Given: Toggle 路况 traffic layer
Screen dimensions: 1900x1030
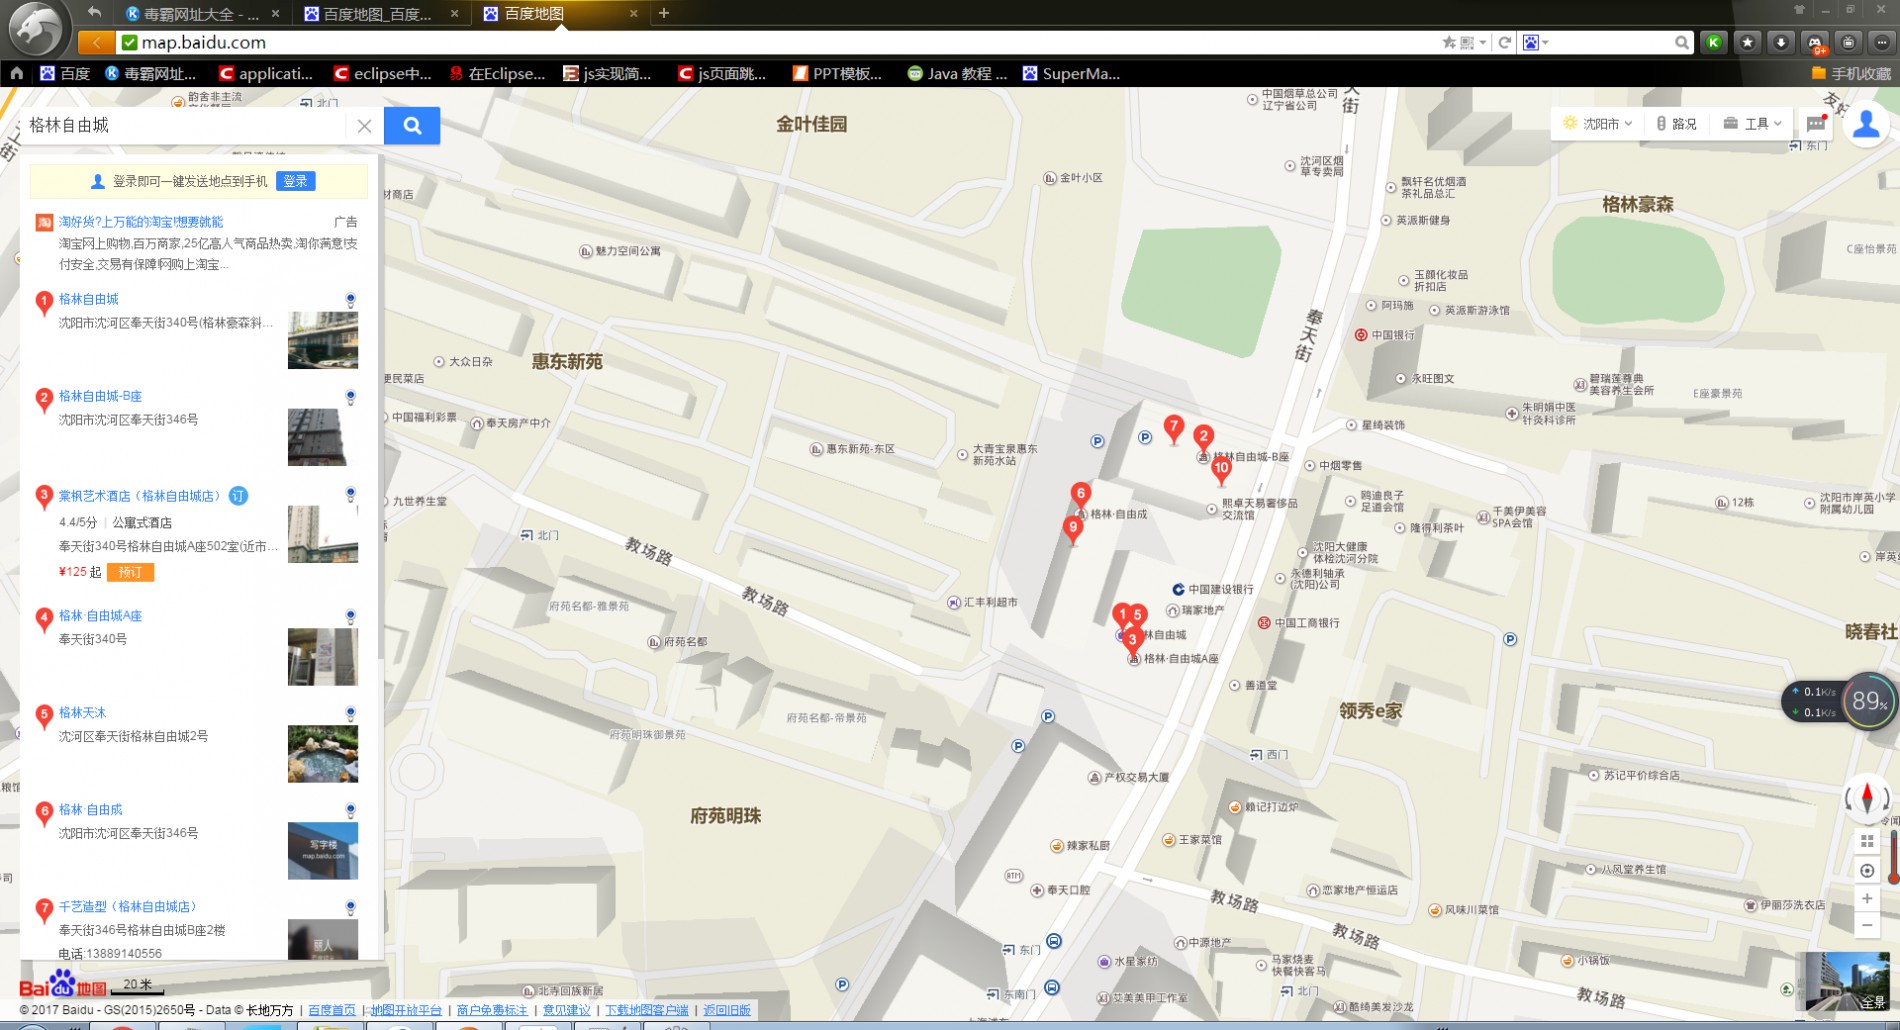Looking at the screenshot, I should pos(1677,124).
